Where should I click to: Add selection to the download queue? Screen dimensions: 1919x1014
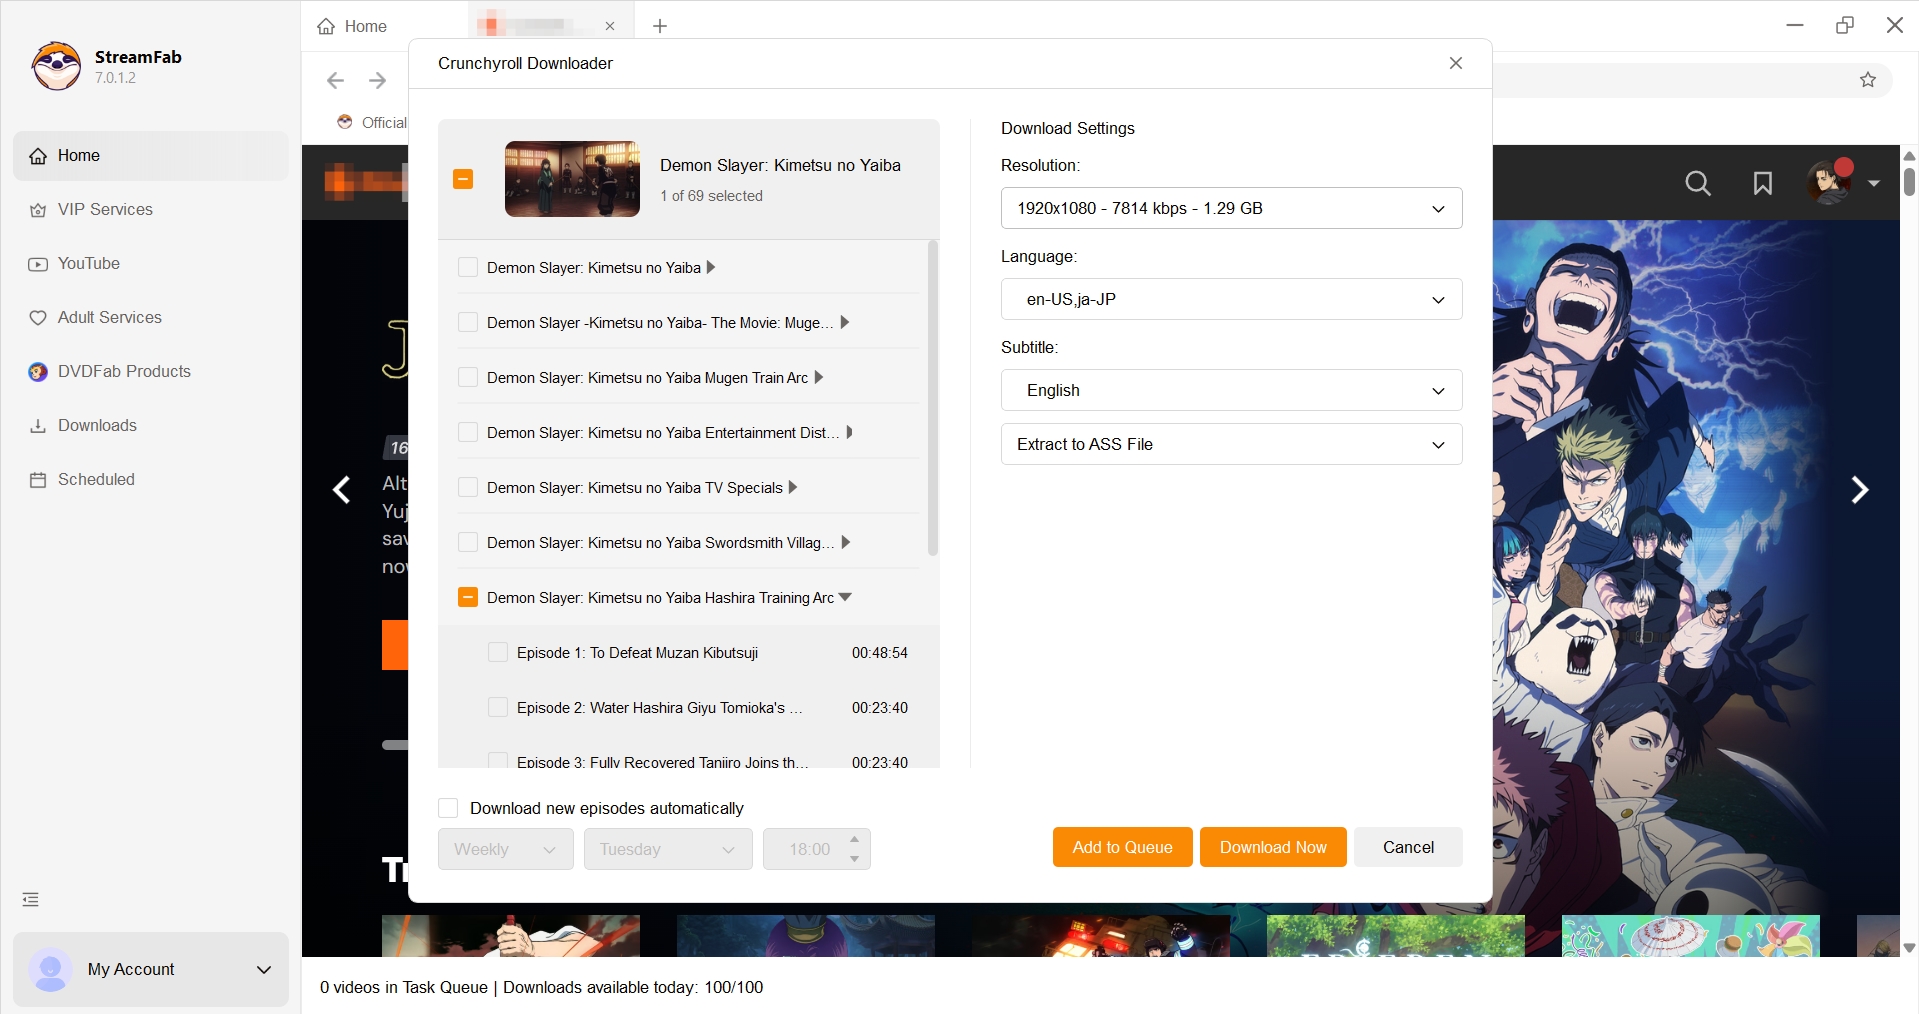[1121, 847]
